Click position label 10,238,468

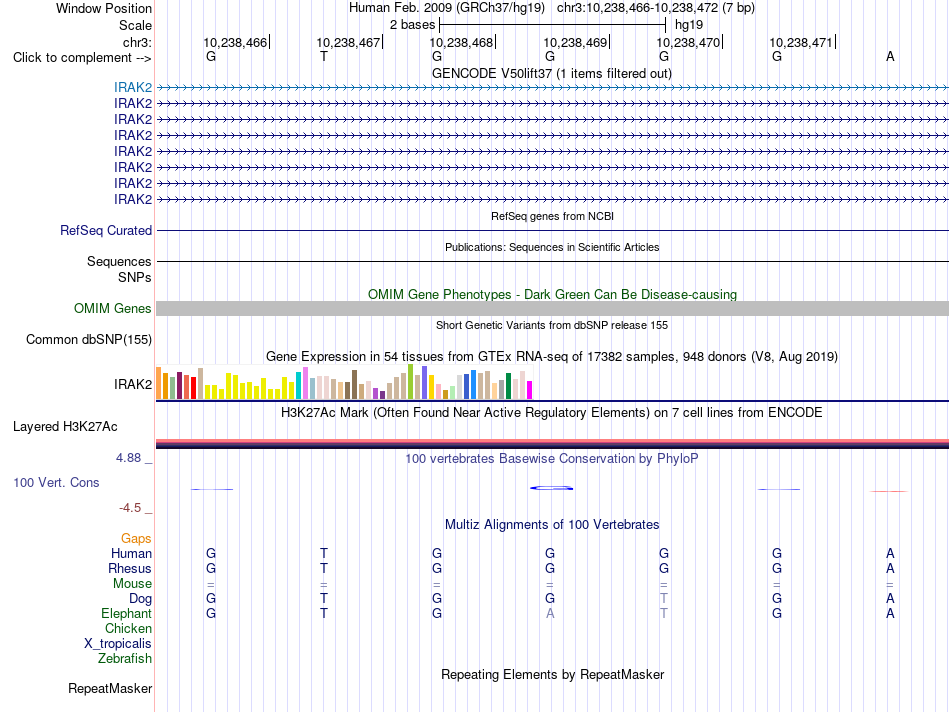tap(462, 42)
